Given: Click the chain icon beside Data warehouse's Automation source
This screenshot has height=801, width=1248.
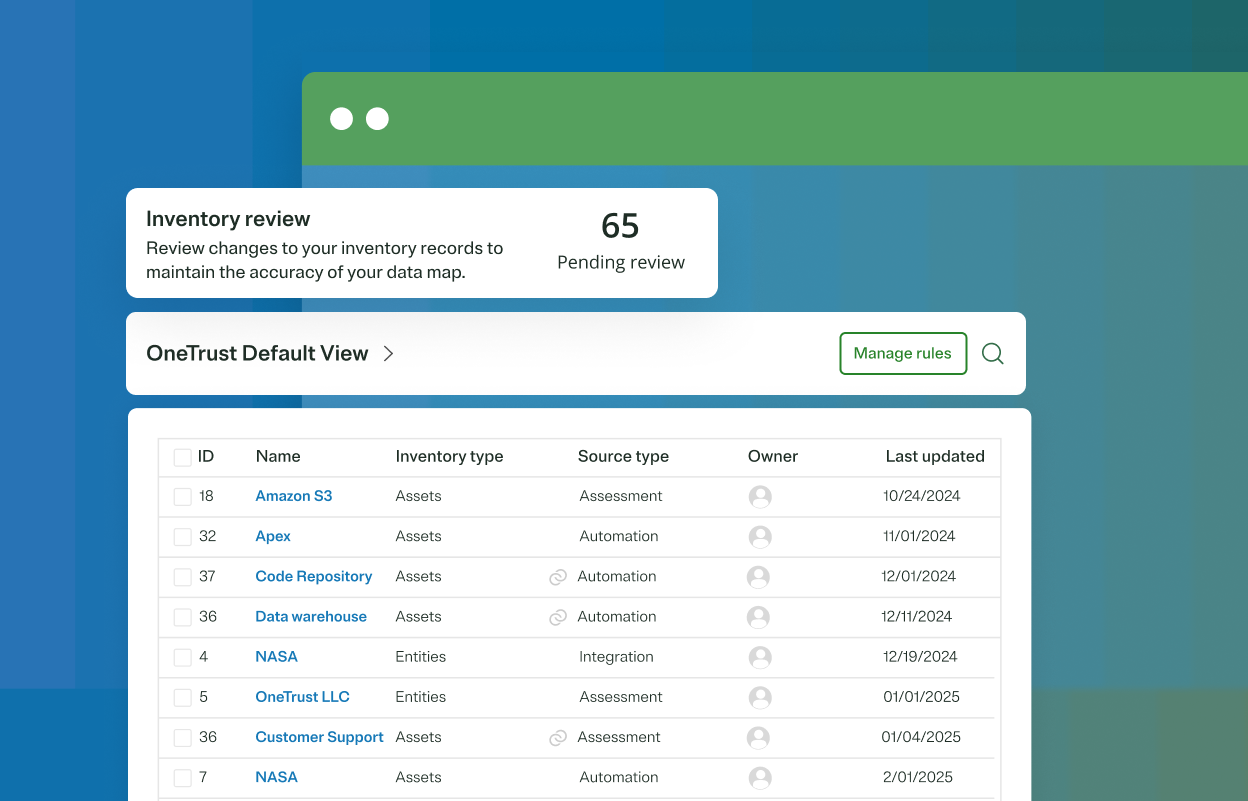Looking at the screenshot, I should pyautogui.click(x=557, y=617).
